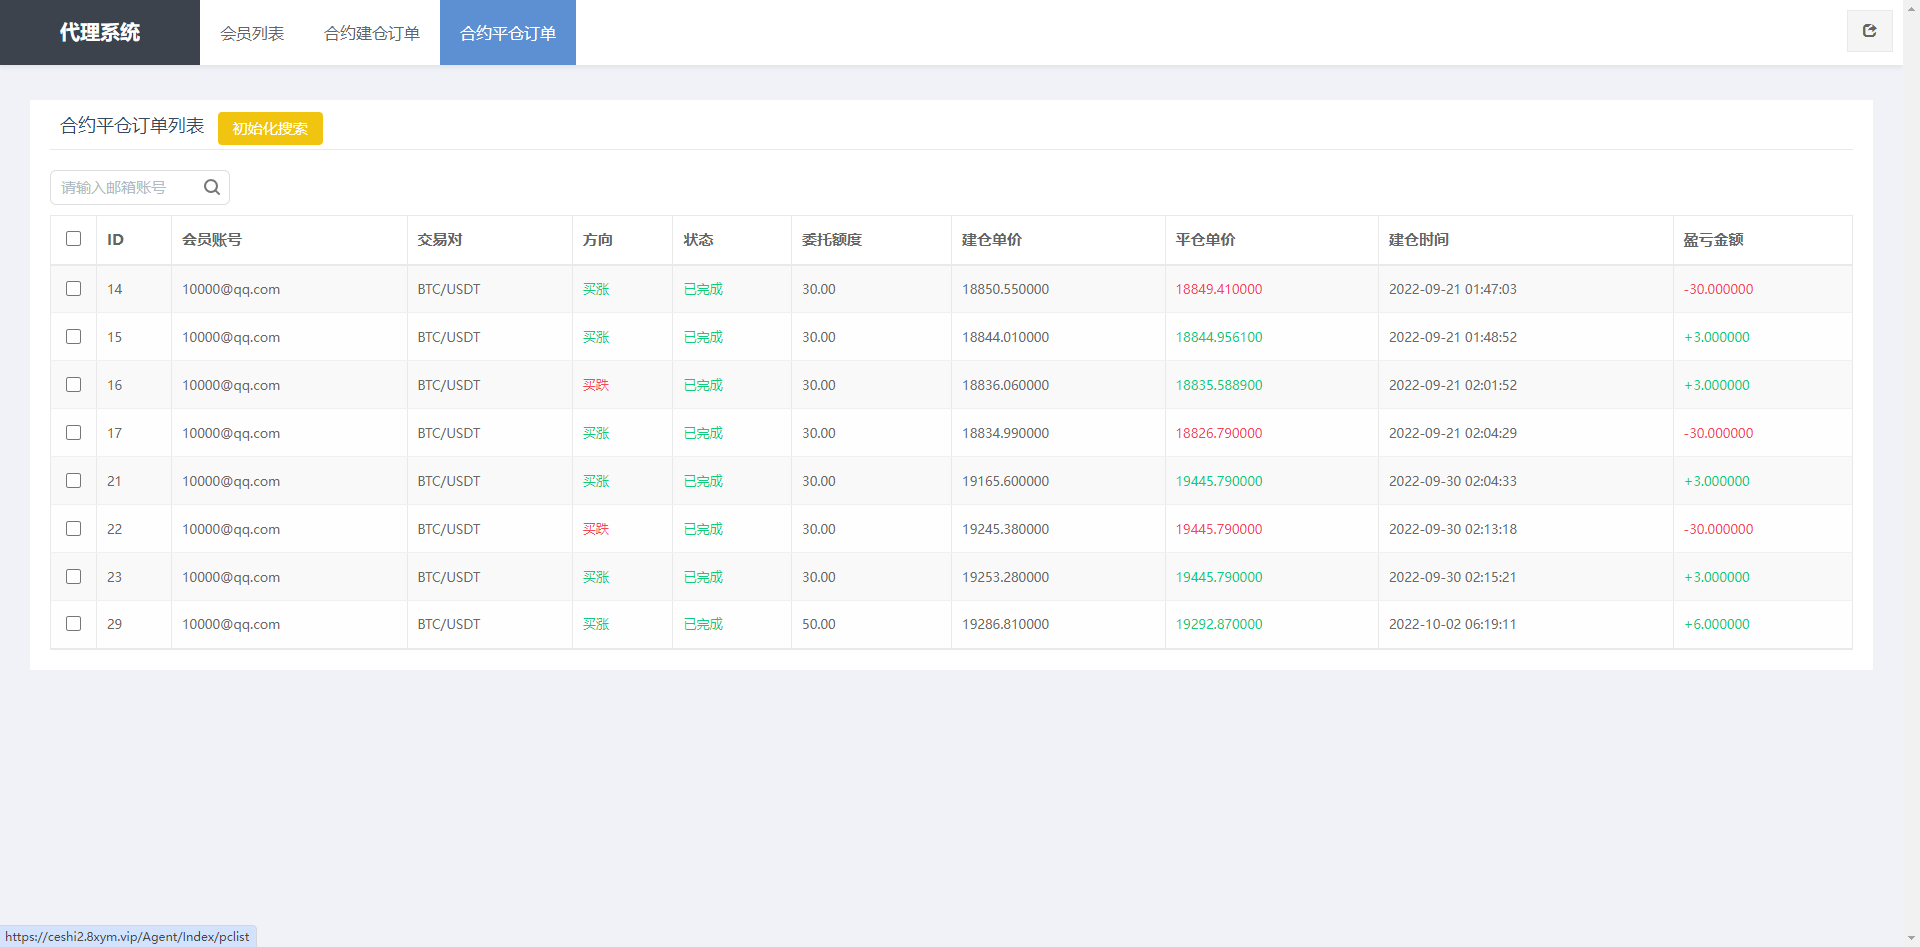The width and height of the screenshot is (1920, 947).
Task: Click the +6.000000 profit value for order 29
Action: click(x=1717, y=624)
